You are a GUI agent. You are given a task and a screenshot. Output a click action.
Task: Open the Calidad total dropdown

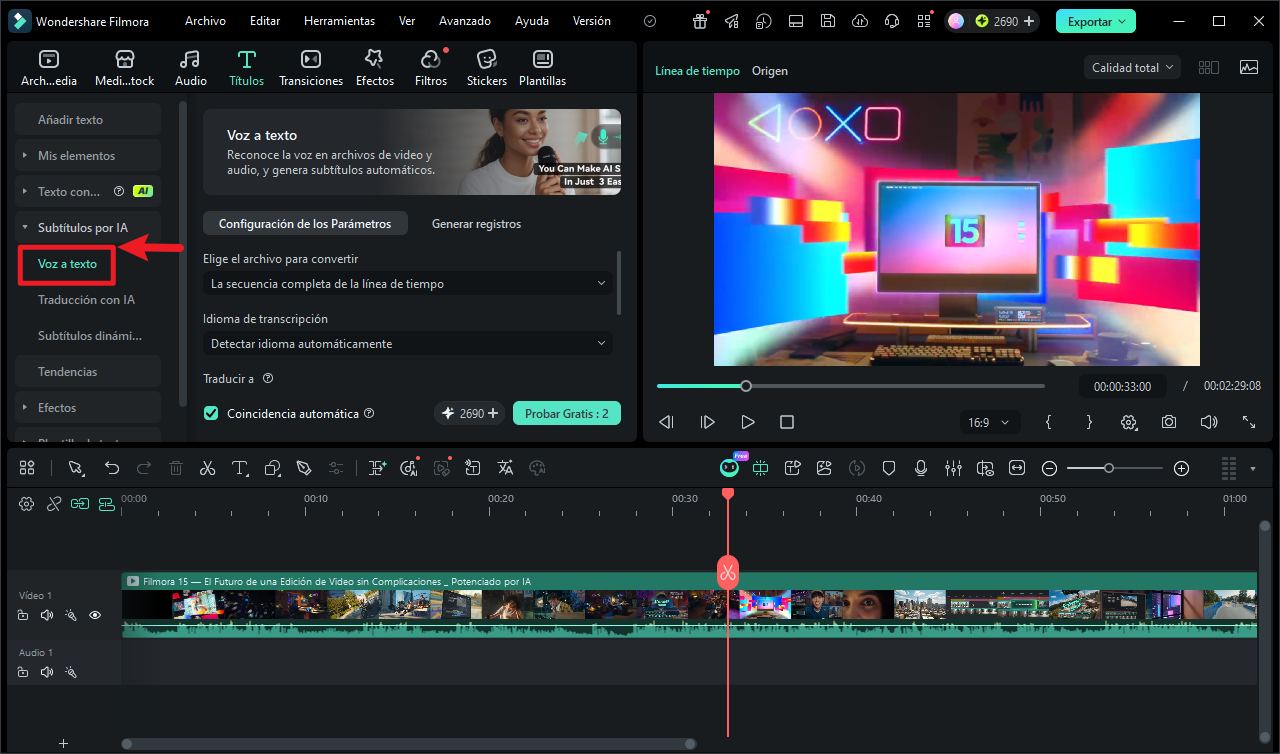(1132, 67)
